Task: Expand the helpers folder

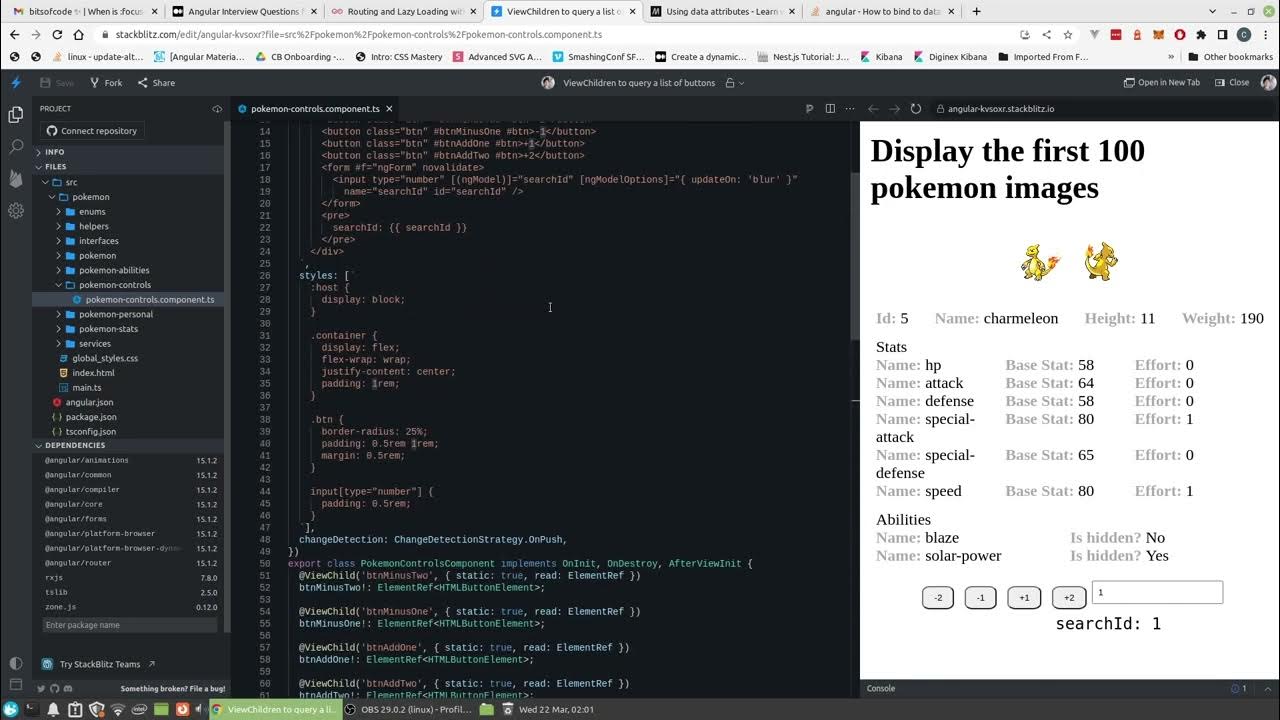Action: [x=94, y=226]
